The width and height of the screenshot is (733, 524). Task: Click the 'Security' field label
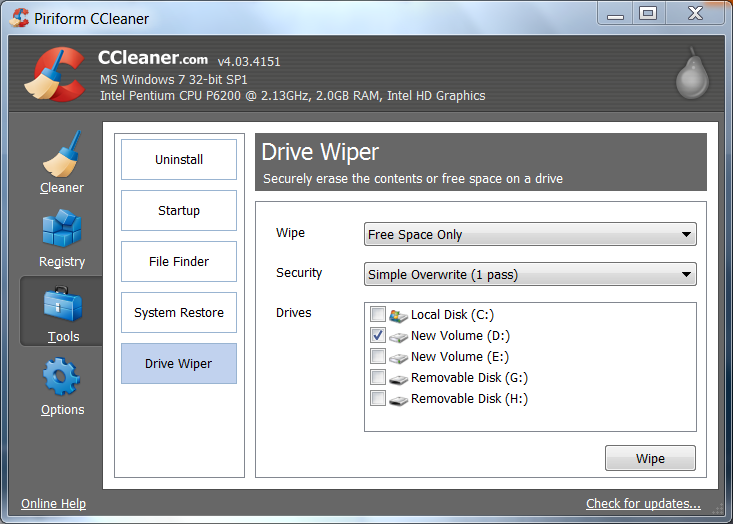click(x=299, y=273)
